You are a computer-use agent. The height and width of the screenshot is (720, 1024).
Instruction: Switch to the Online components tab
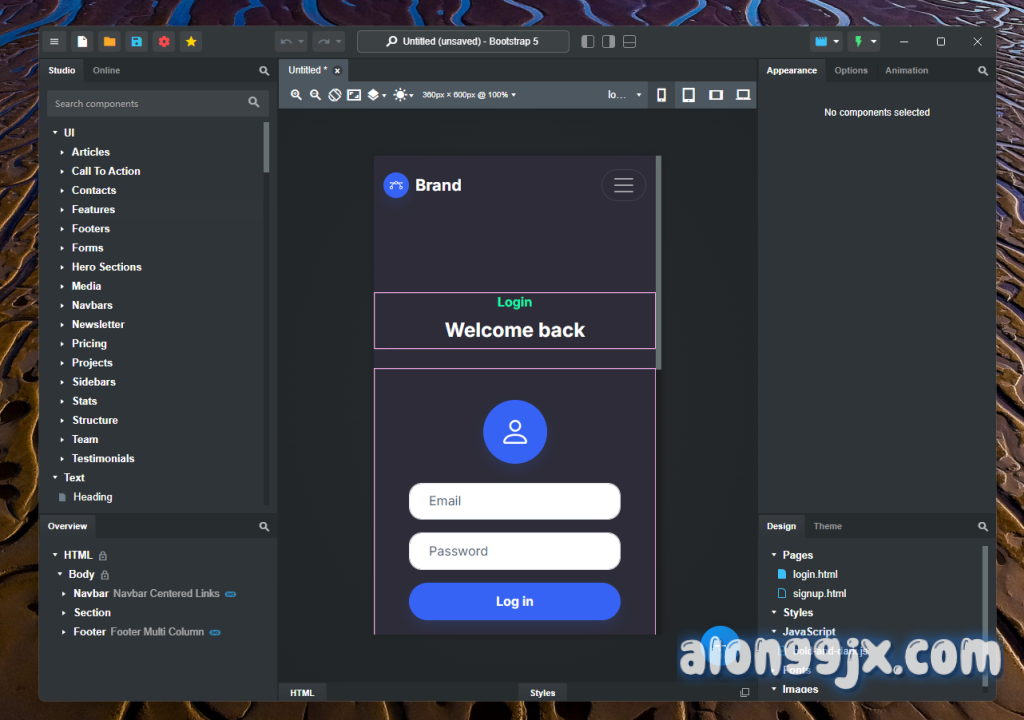point(106,70)
